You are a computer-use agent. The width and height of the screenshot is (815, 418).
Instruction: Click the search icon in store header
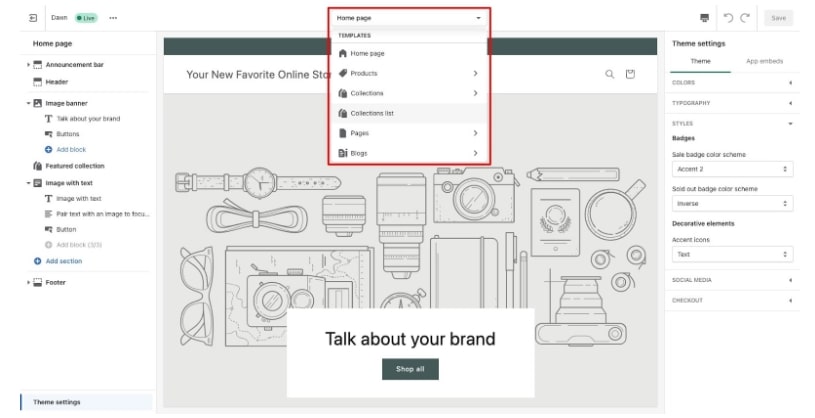(x=610, y=74)
